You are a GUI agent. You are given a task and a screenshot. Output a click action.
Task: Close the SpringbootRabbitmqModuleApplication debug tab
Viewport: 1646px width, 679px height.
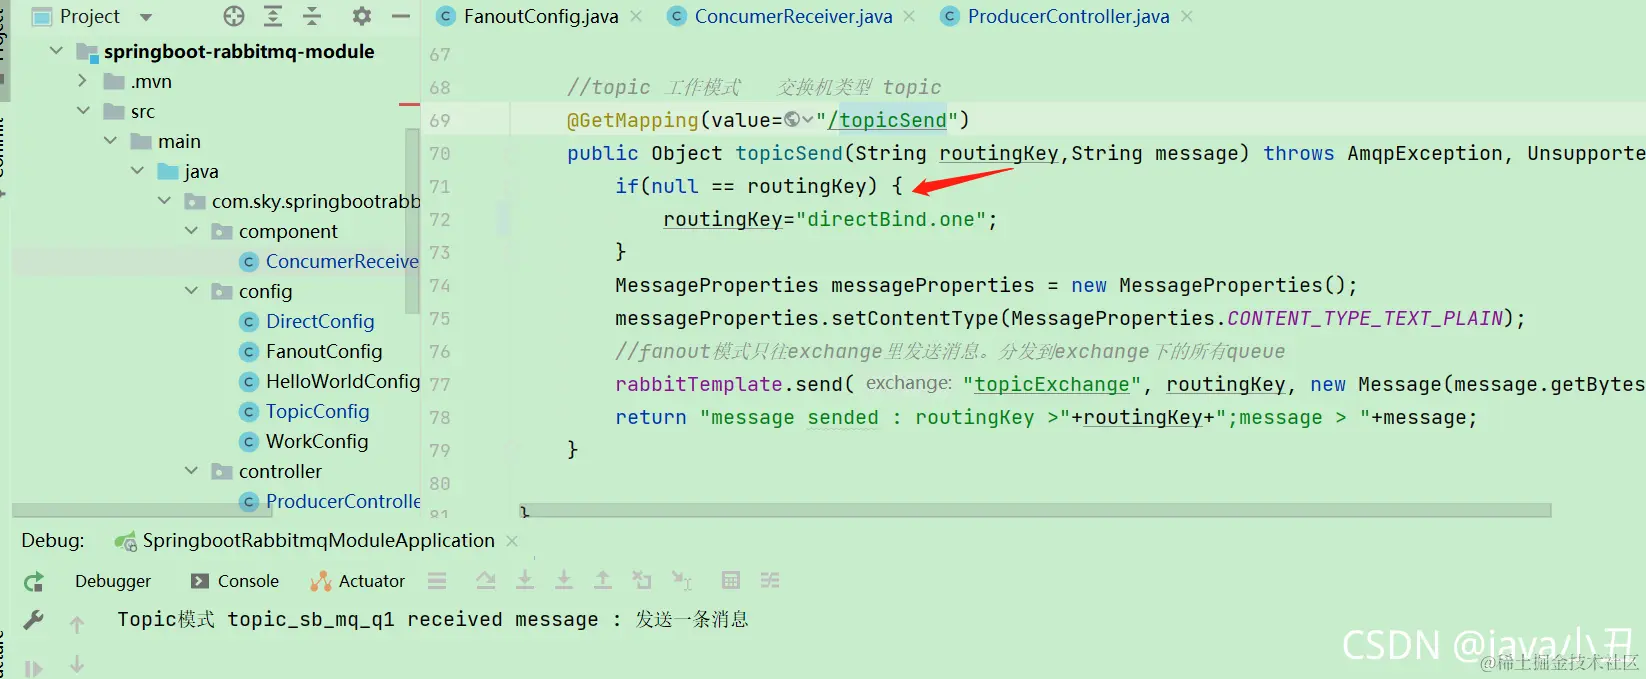tap(512, 541)
